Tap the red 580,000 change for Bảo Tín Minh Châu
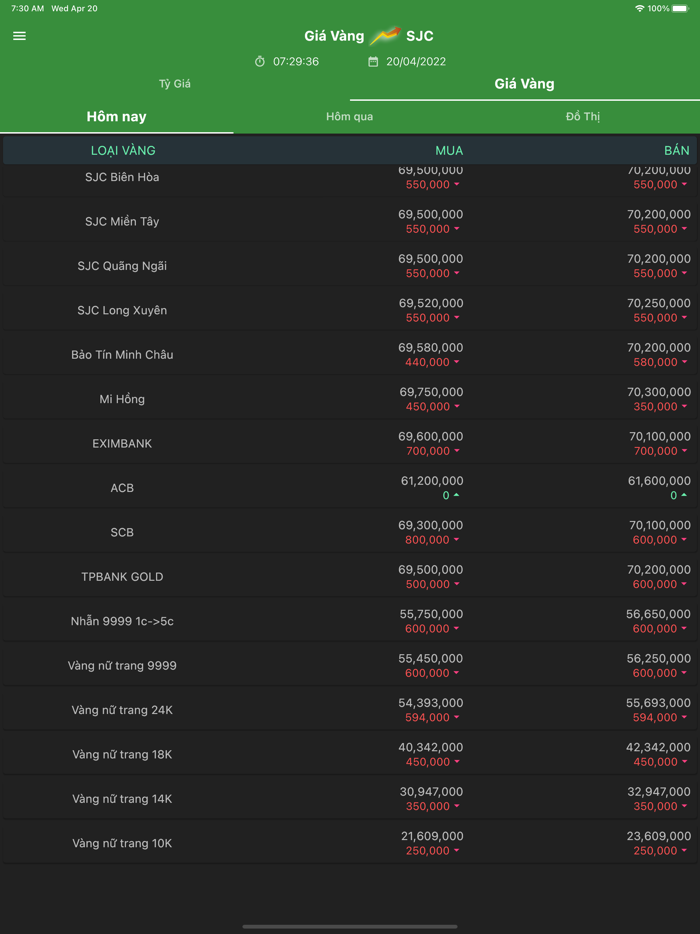Image resolution: width=700 pixels, height=934 pixels. tap(655, 362)
